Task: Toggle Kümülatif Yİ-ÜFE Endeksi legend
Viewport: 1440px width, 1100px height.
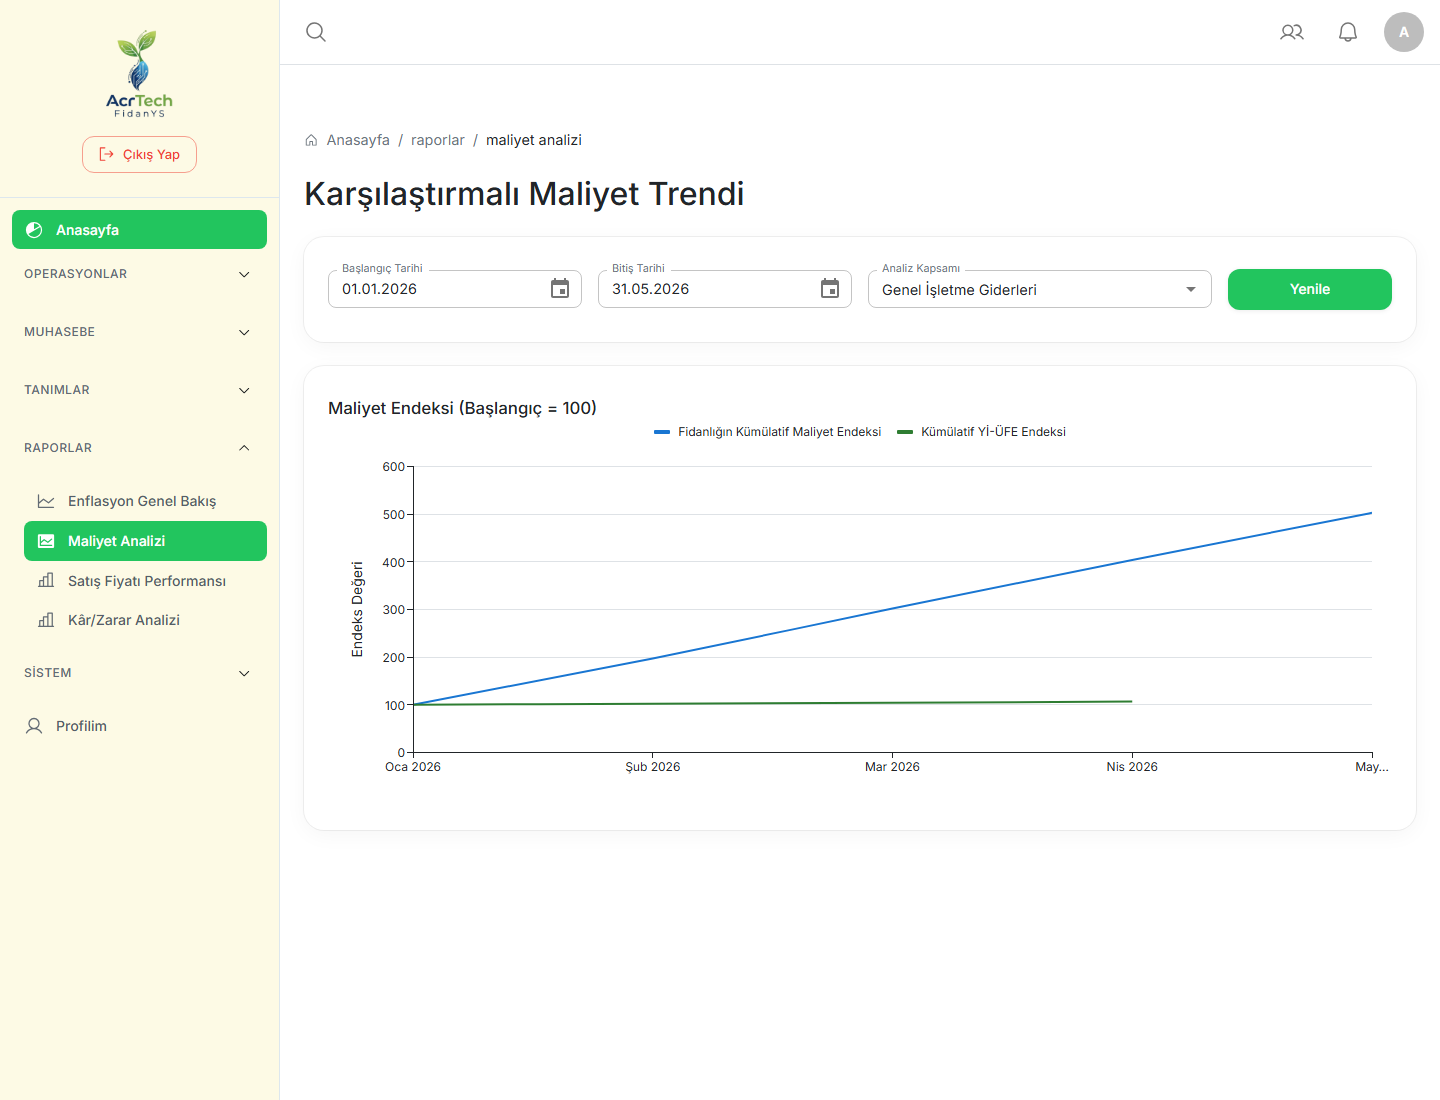Action: point(981,432)
